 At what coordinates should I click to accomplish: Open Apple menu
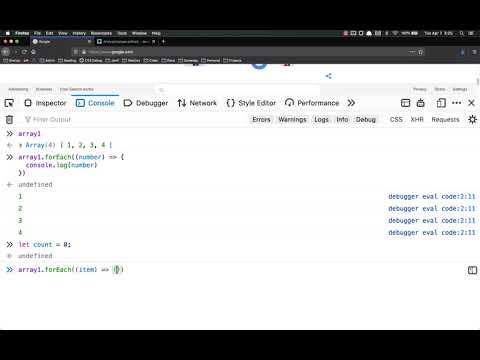click(7, 33)
